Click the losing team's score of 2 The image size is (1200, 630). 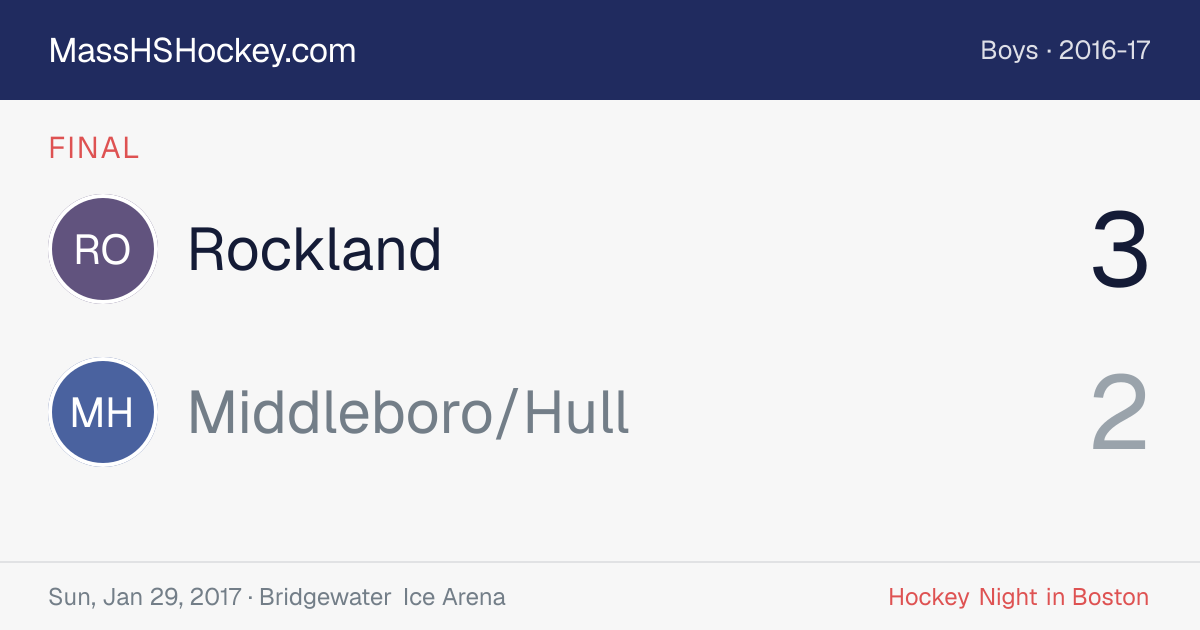tap(1120, 414)
